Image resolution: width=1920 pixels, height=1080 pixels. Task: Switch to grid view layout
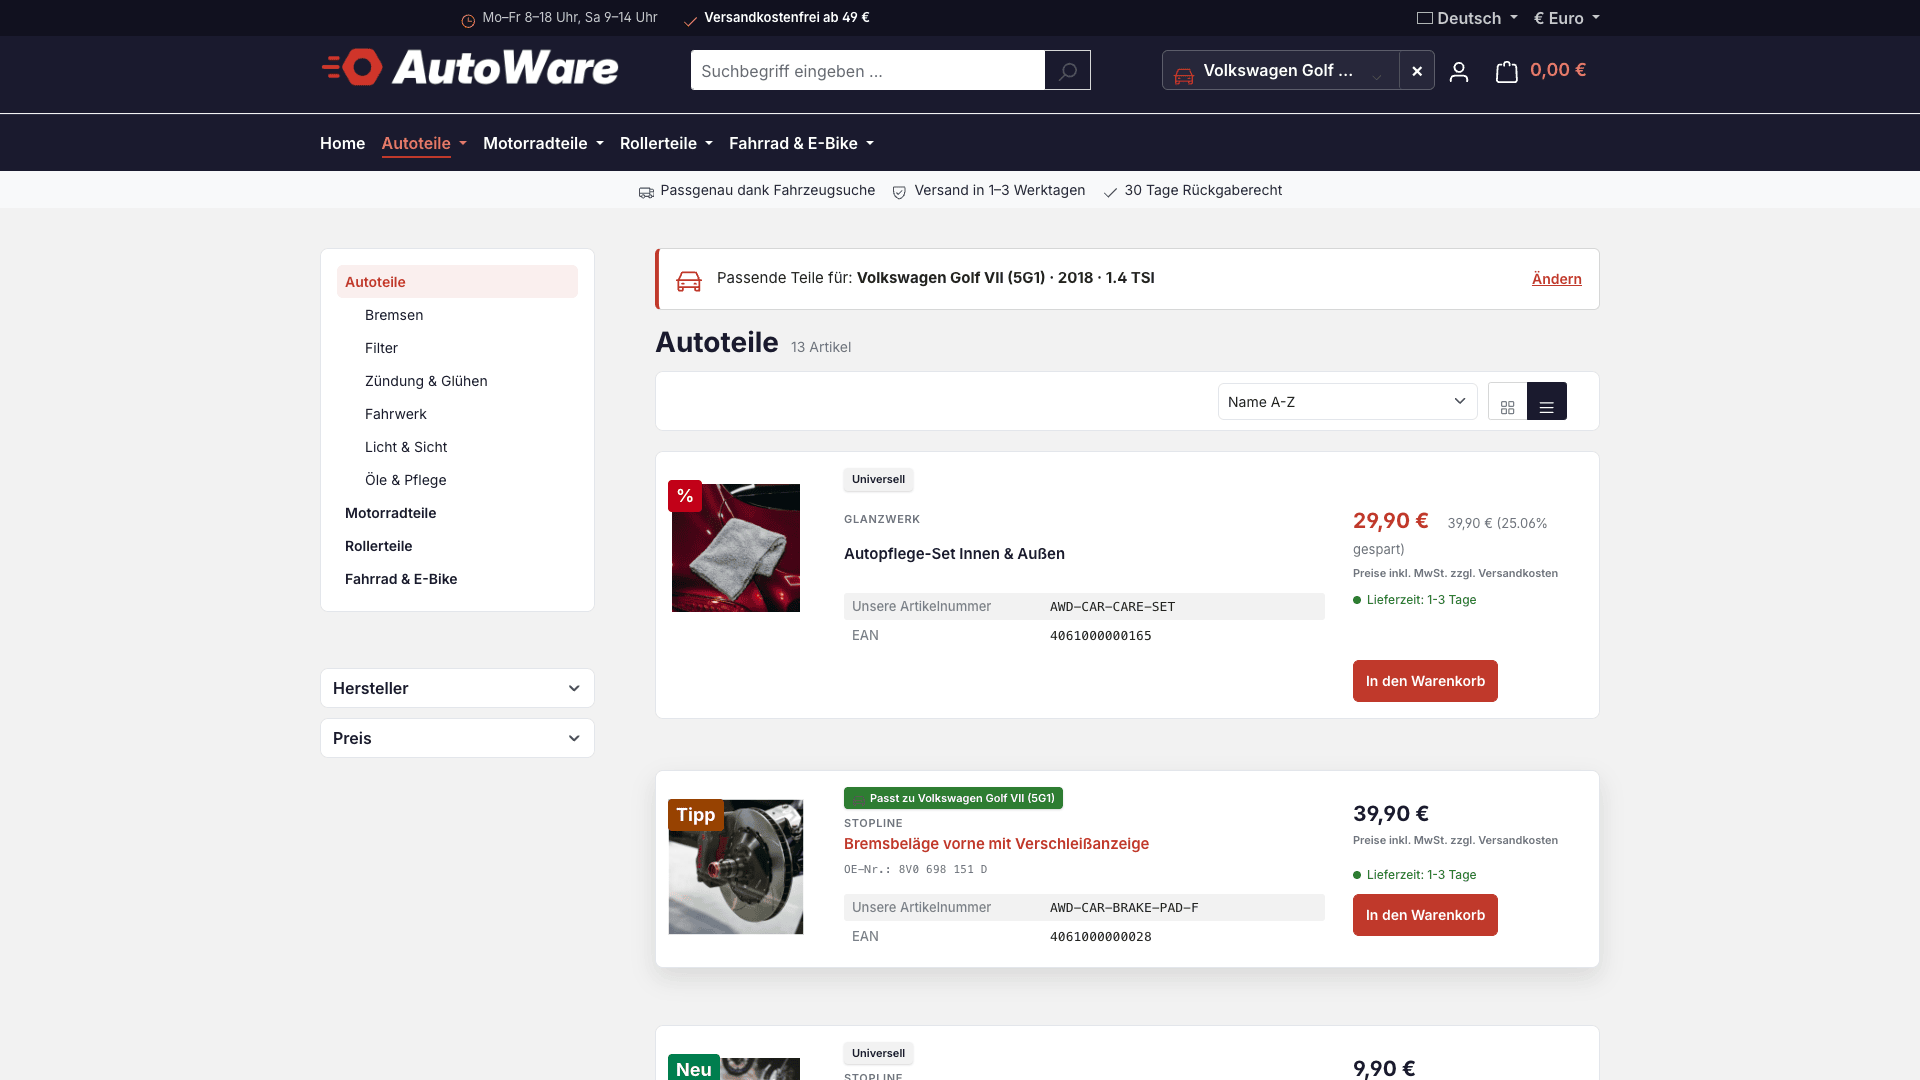pyautogui.click(x=1507, y=402)
